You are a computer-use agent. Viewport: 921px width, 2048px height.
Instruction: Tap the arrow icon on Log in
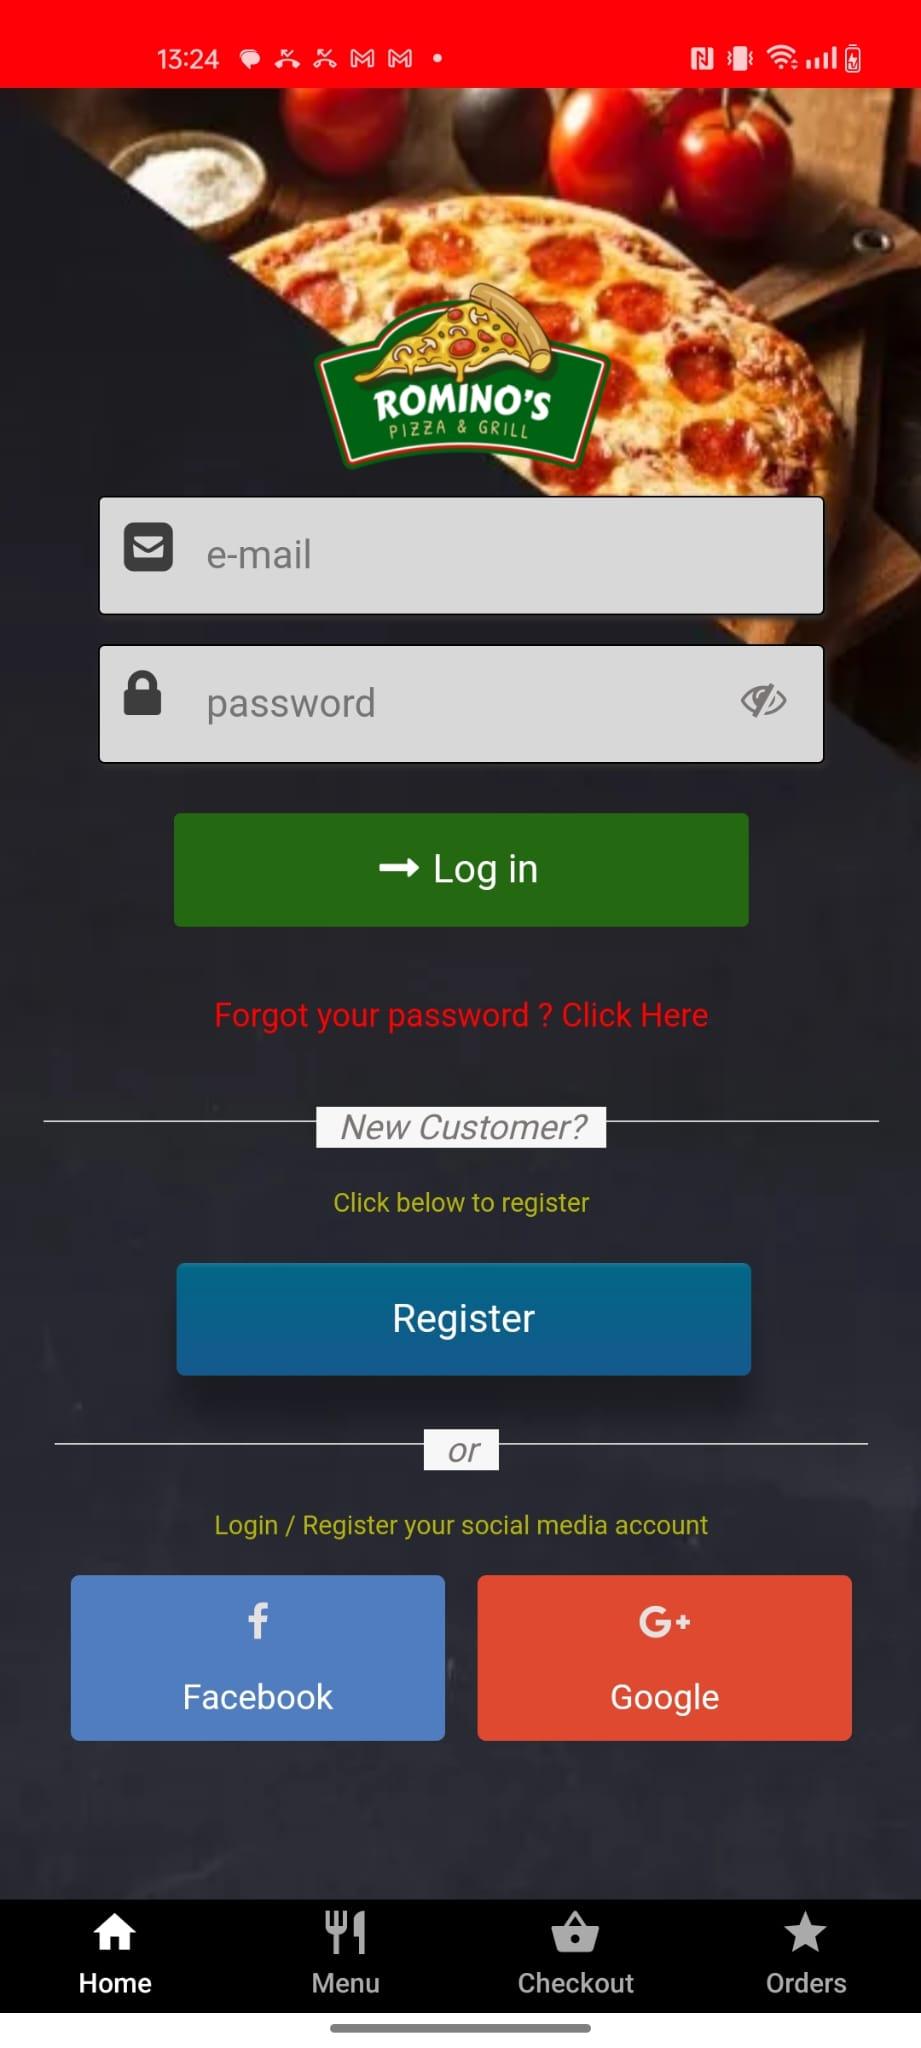click(x=399, y=868)
